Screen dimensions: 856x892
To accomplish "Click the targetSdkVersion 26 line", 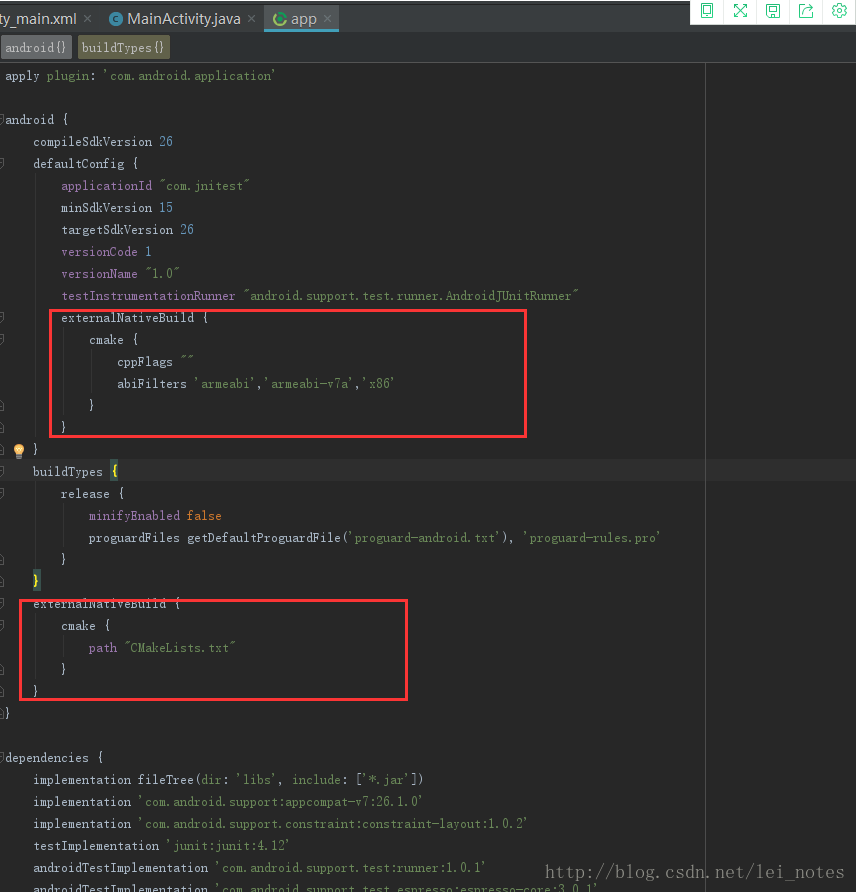I will point(127,230).
